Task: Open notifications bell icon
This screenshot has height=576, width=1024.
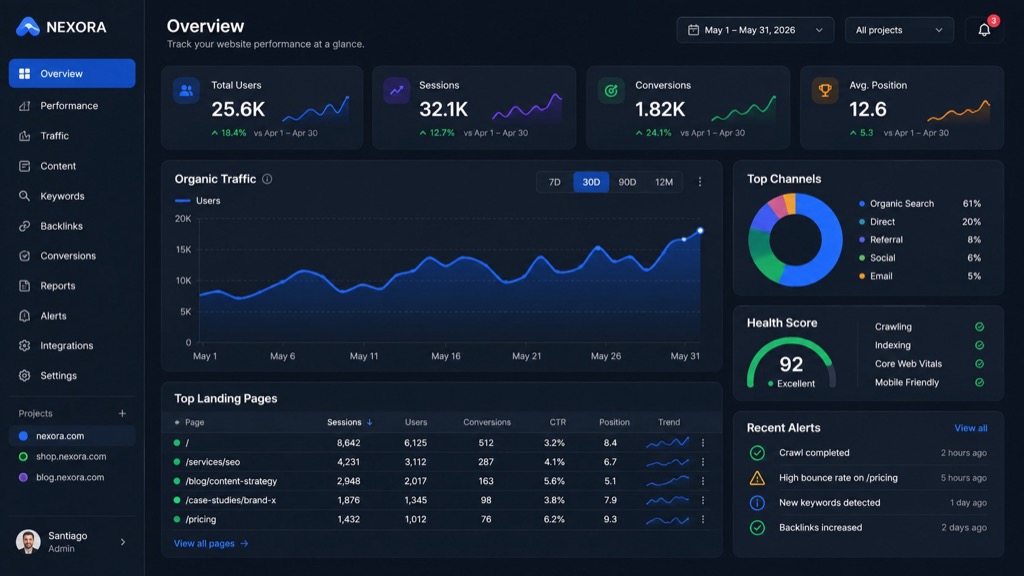Action: coord(984,30)
